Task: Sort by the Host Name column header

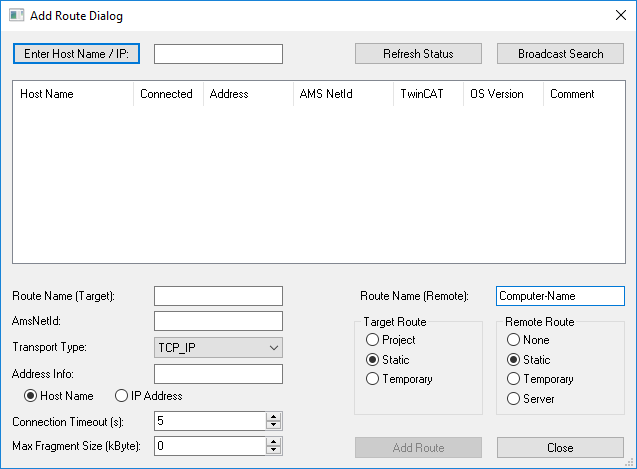Action: [73, 94]
